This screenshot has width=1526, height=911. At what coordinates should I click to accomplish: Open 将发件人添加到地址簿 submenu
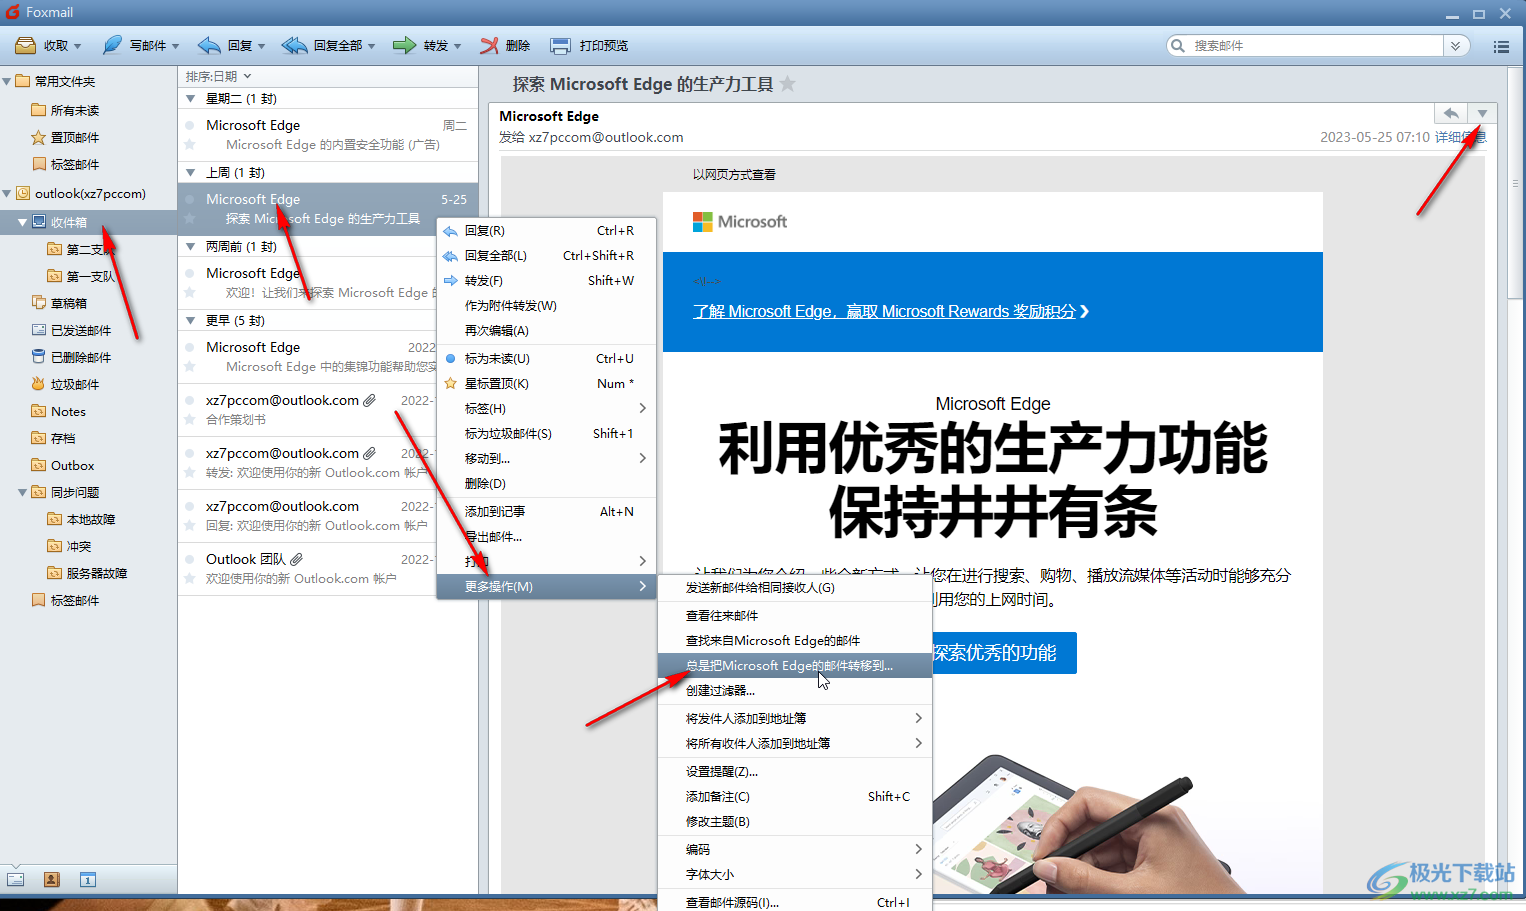click(795, 718)
